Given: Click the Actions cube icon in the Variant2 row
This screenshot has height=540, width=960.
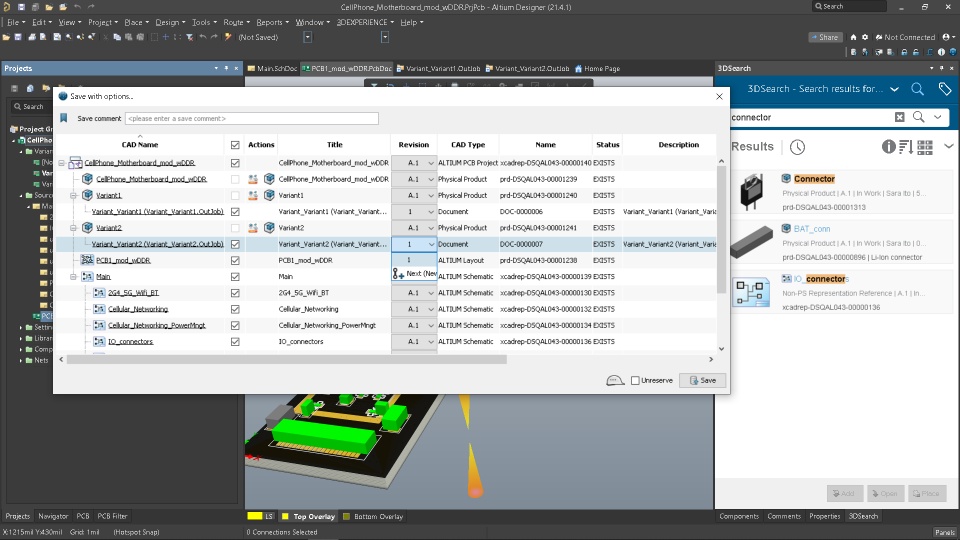Looking at the screenshot, I should click(269, 228).
